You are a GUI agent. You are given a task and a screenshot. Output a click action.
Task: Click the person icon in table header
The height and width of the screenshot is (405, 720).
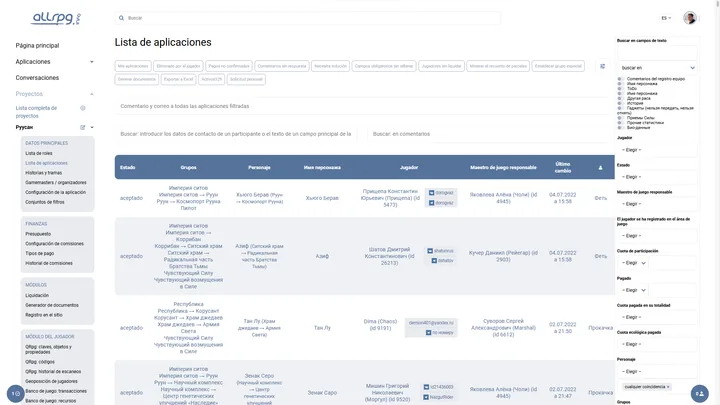click(600, 168)
